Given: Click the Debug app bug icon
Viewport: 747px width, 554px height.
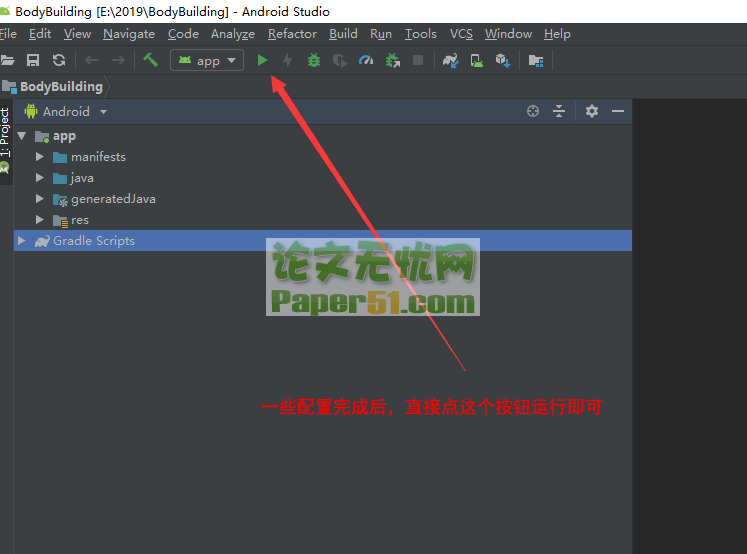Looking at the screenshot, I should coord(314,60).
